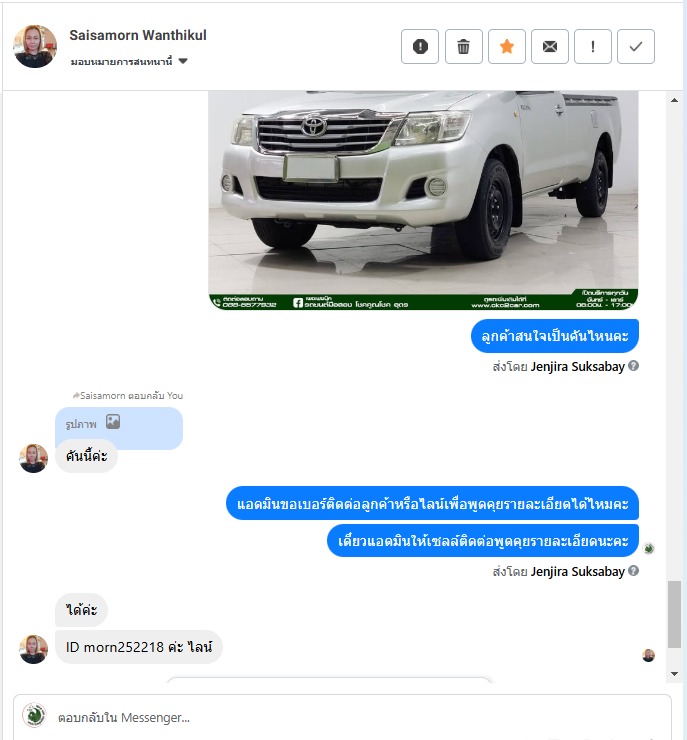Mark conversation unread with envelope icon
The image size is (687, 740).
coord(550,46)
